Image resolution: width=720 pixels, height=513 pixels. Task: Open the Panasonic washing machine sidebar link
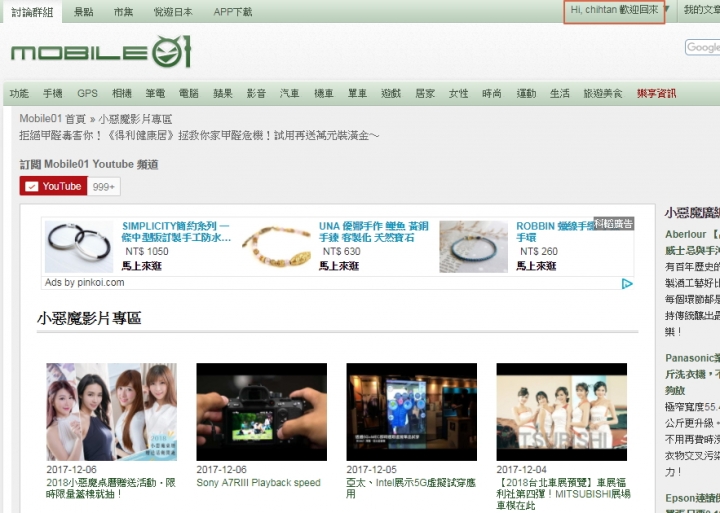pos(692,374)
